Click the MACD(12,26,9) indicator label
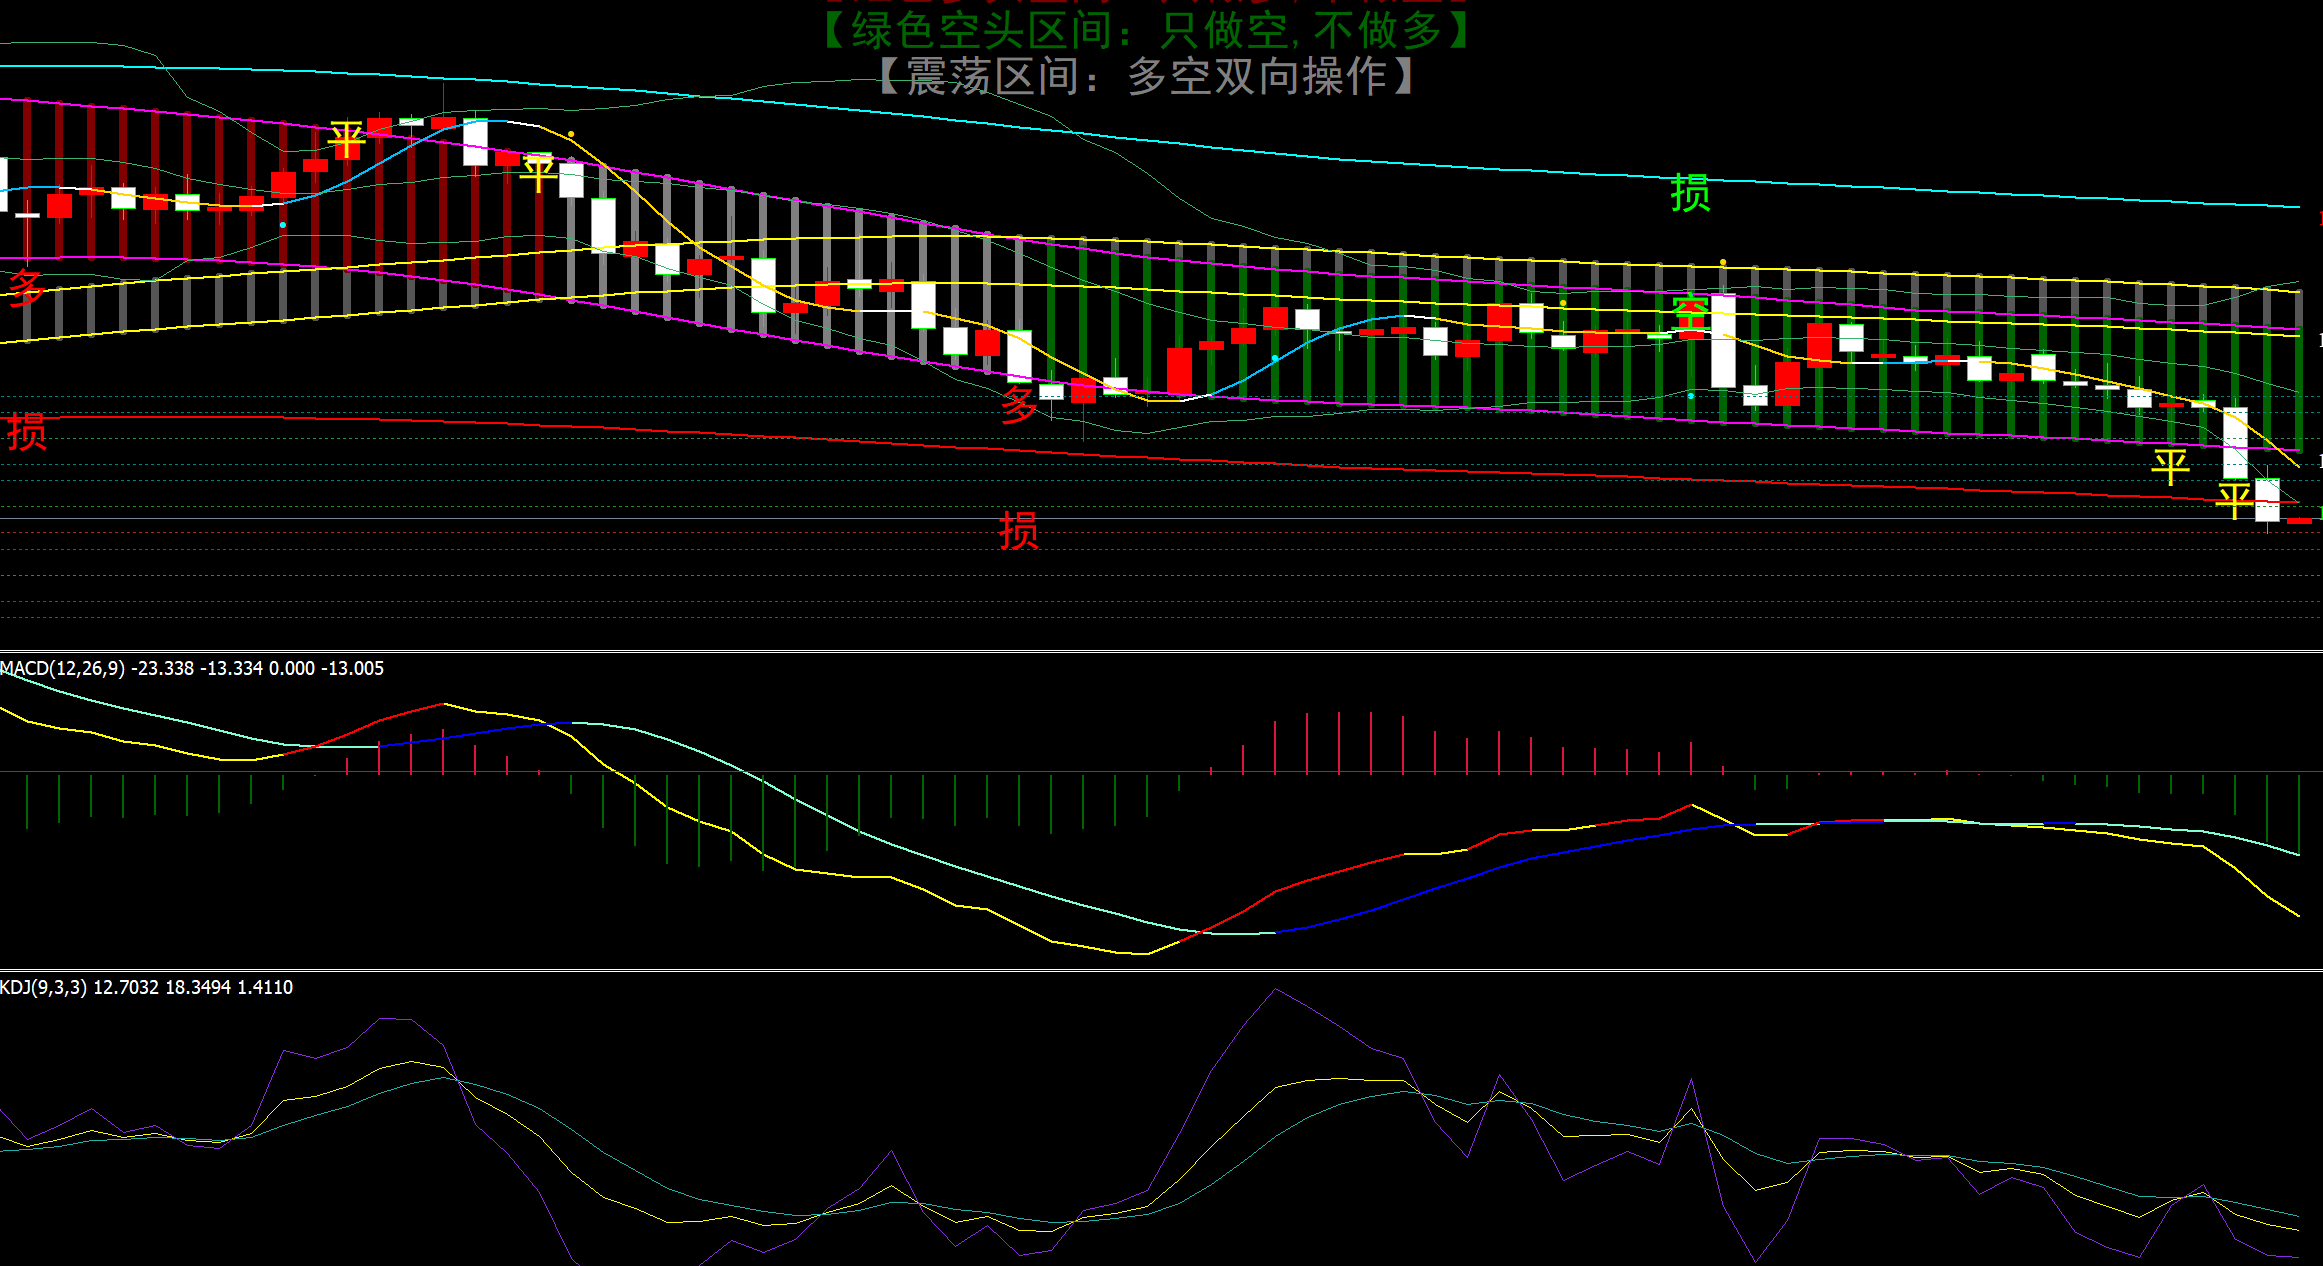 pos(62,668)
